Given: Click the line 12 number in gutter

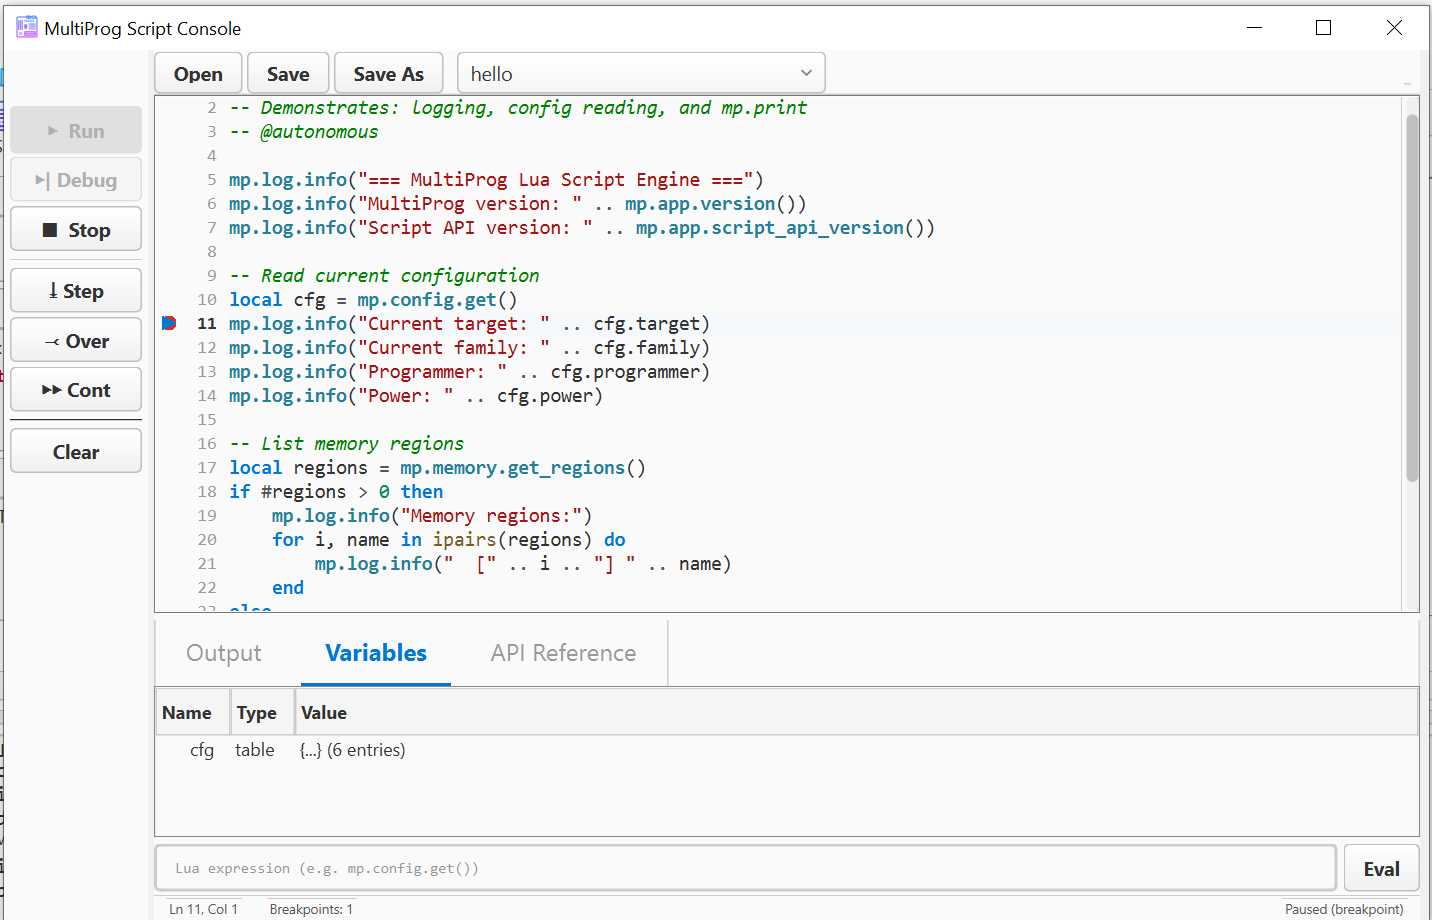Looking at the screenshot, I should click(207, 347).
